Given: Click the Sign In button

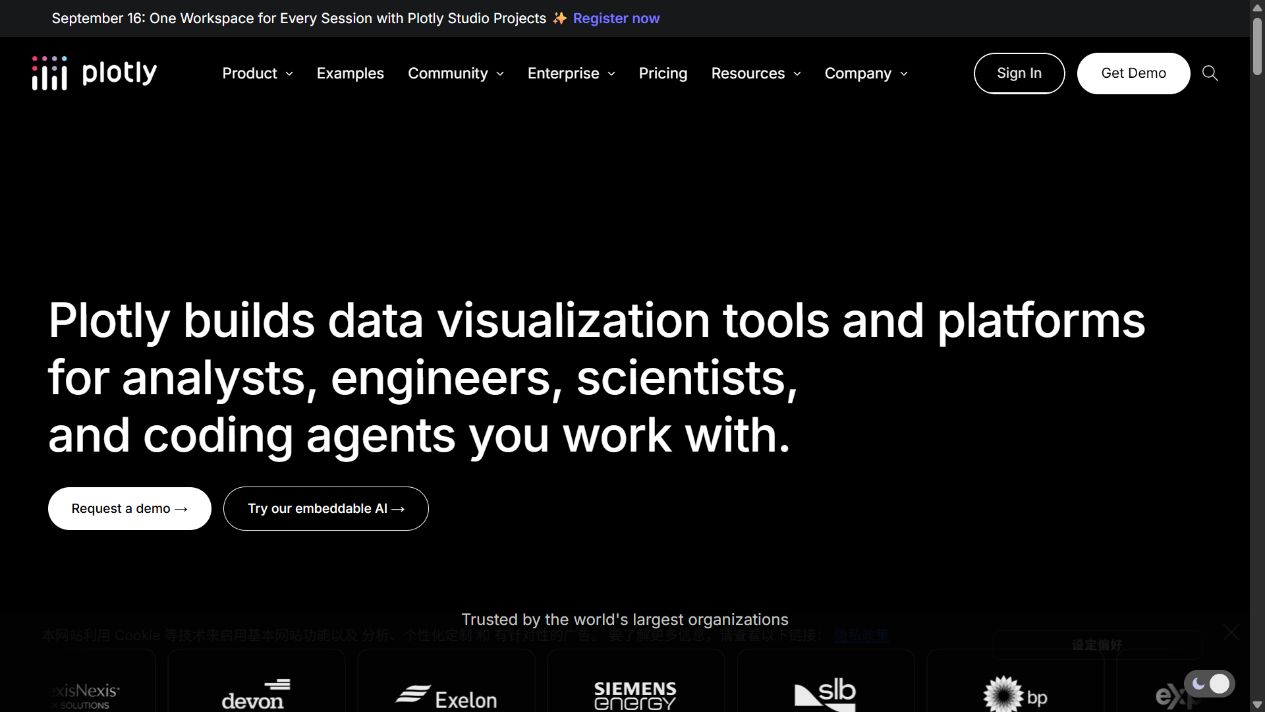Looking at the screenshot, I should (1019, 73).
